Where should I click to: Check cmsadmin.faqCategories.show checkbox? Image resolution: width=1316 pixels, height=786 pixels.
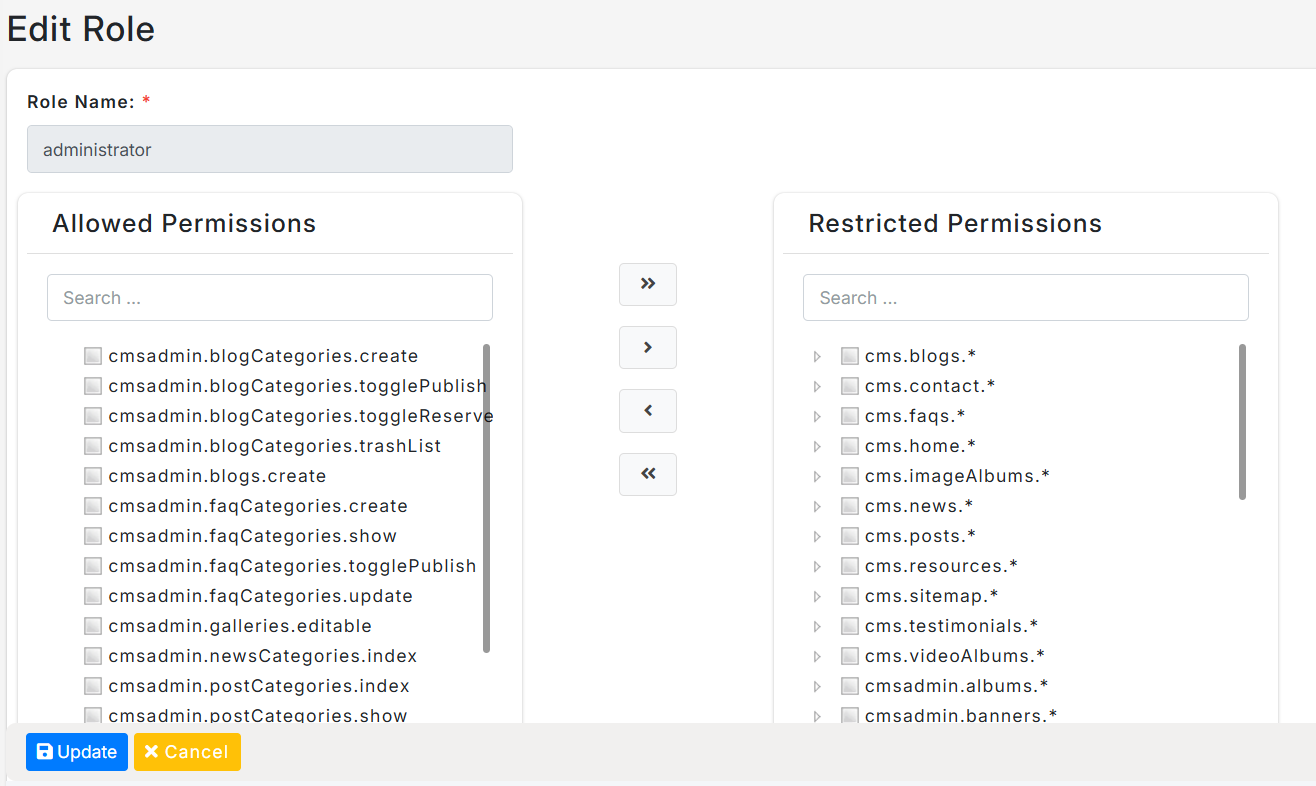93,536
